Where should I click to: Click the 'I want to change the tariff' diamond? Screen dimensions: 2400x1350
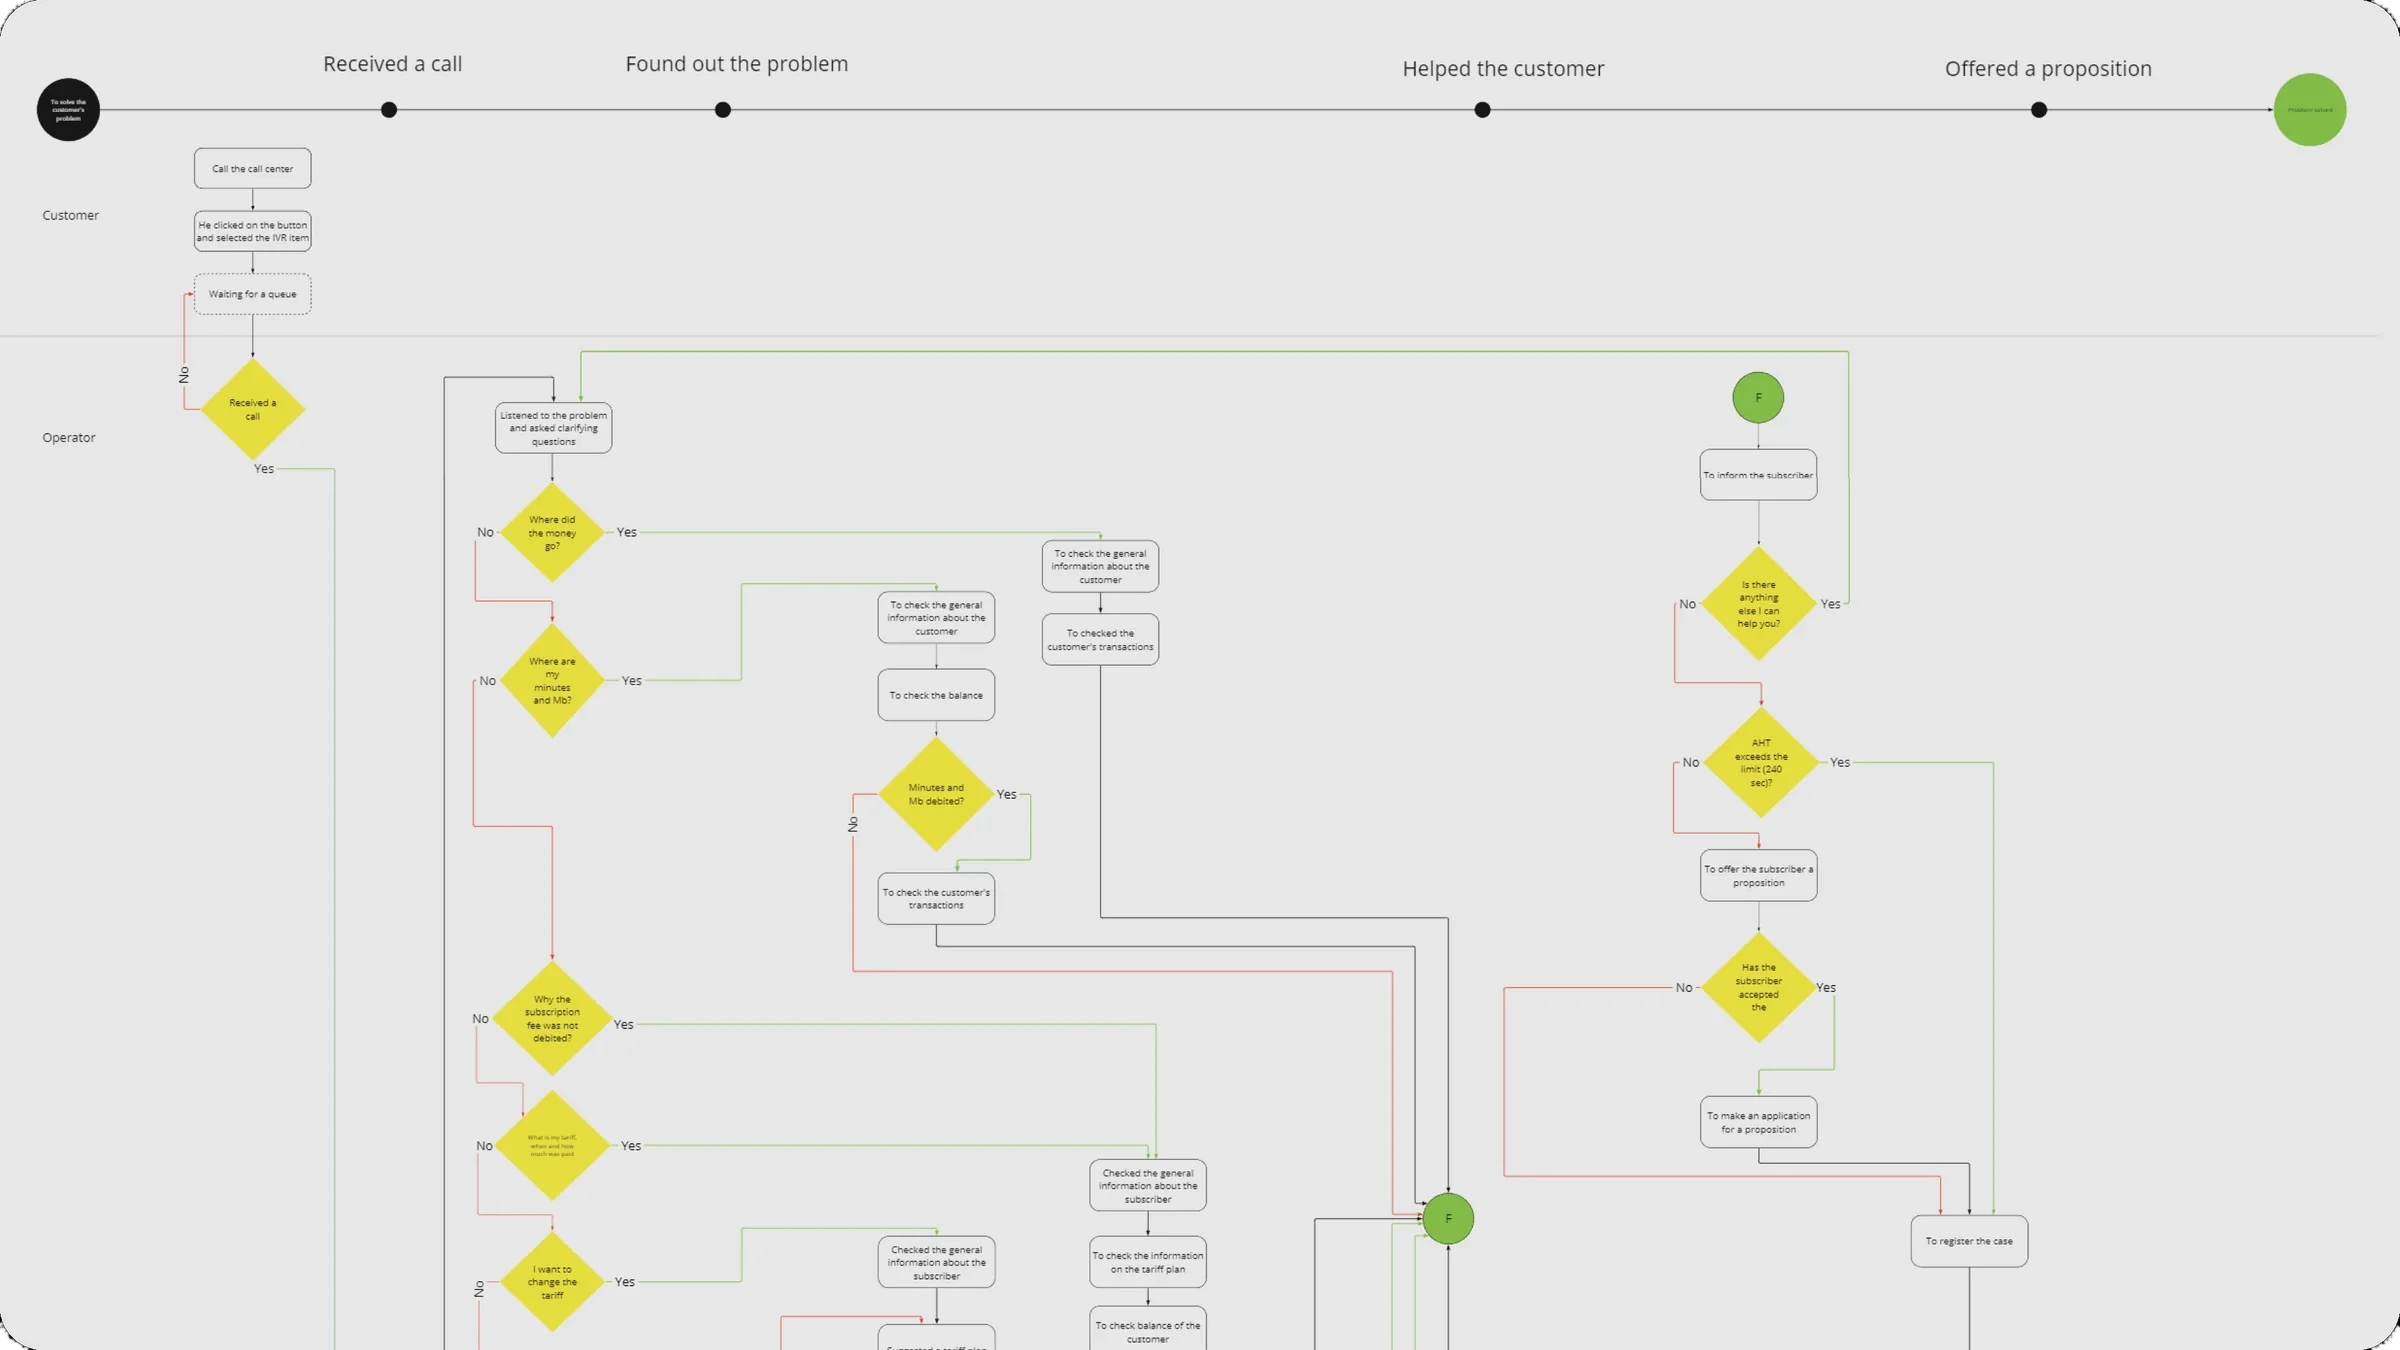[552, 1281]
